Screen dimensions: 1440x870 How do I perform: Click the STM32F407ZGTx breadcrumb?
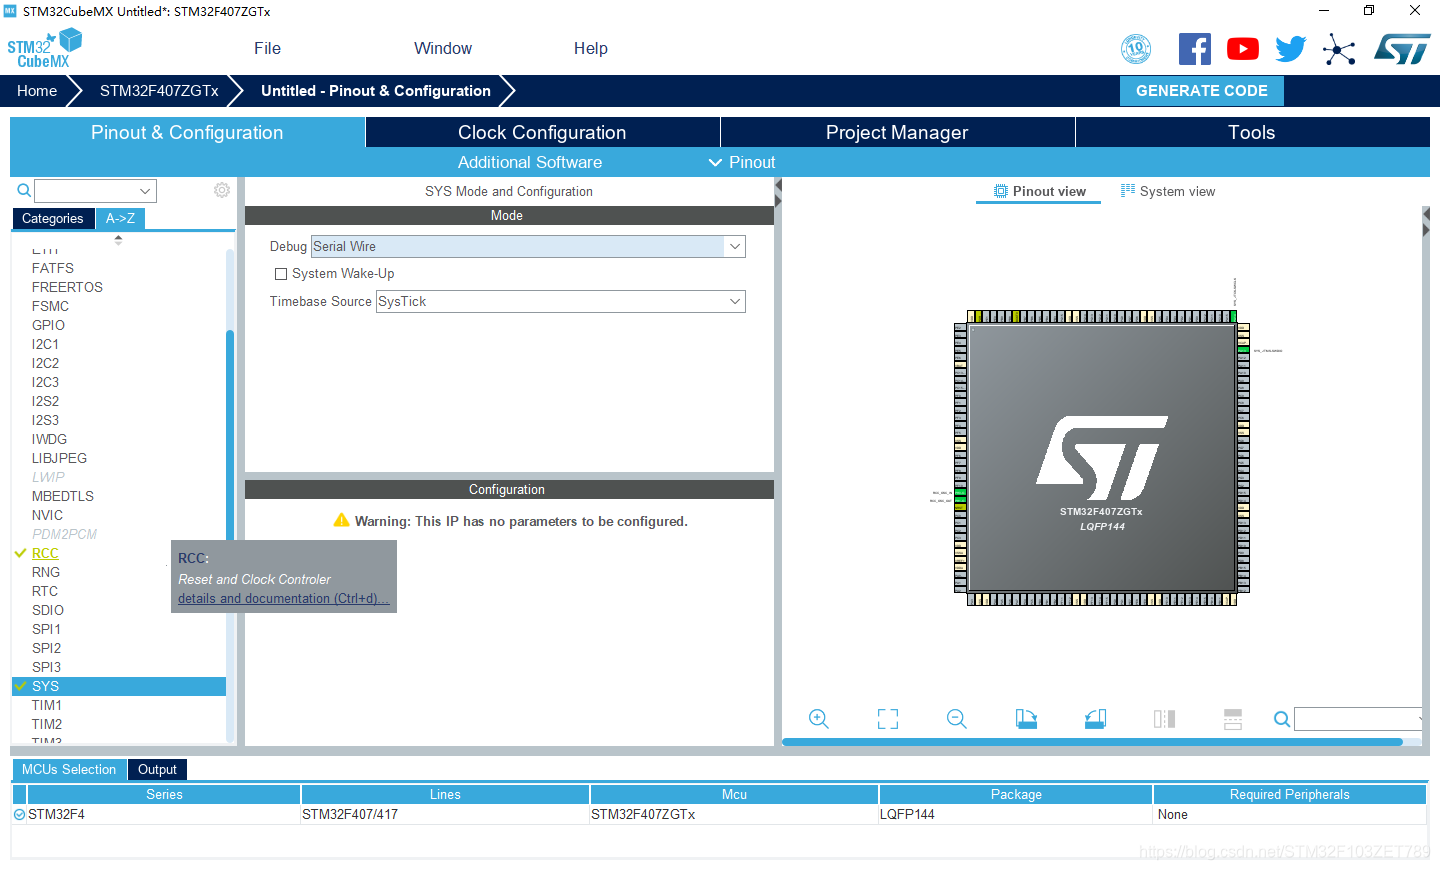tap(159, 91)
